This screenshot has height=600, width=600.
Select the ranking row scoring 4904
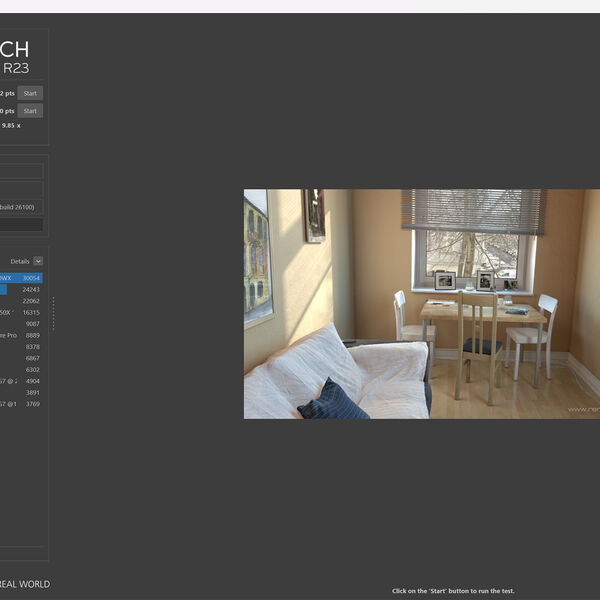tap(21, 381)
